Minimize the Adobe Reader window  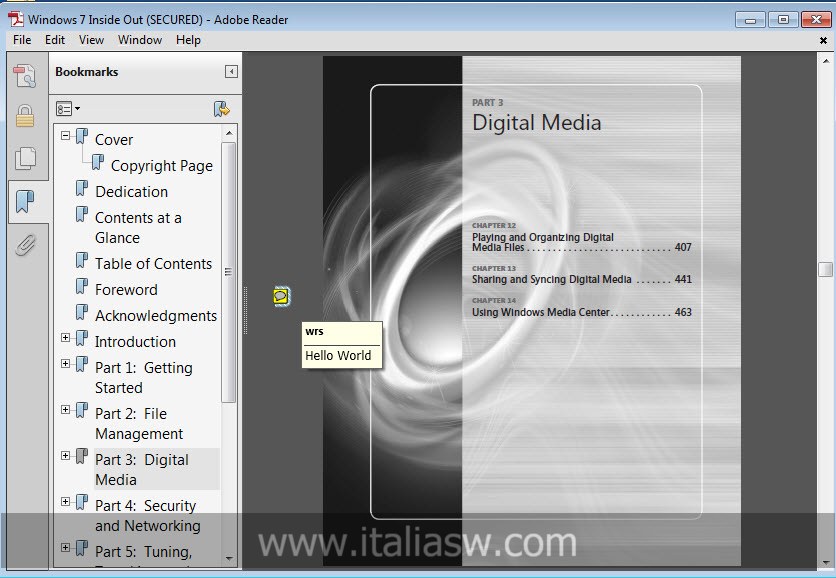pyautogui.click(x=750, y=20)
